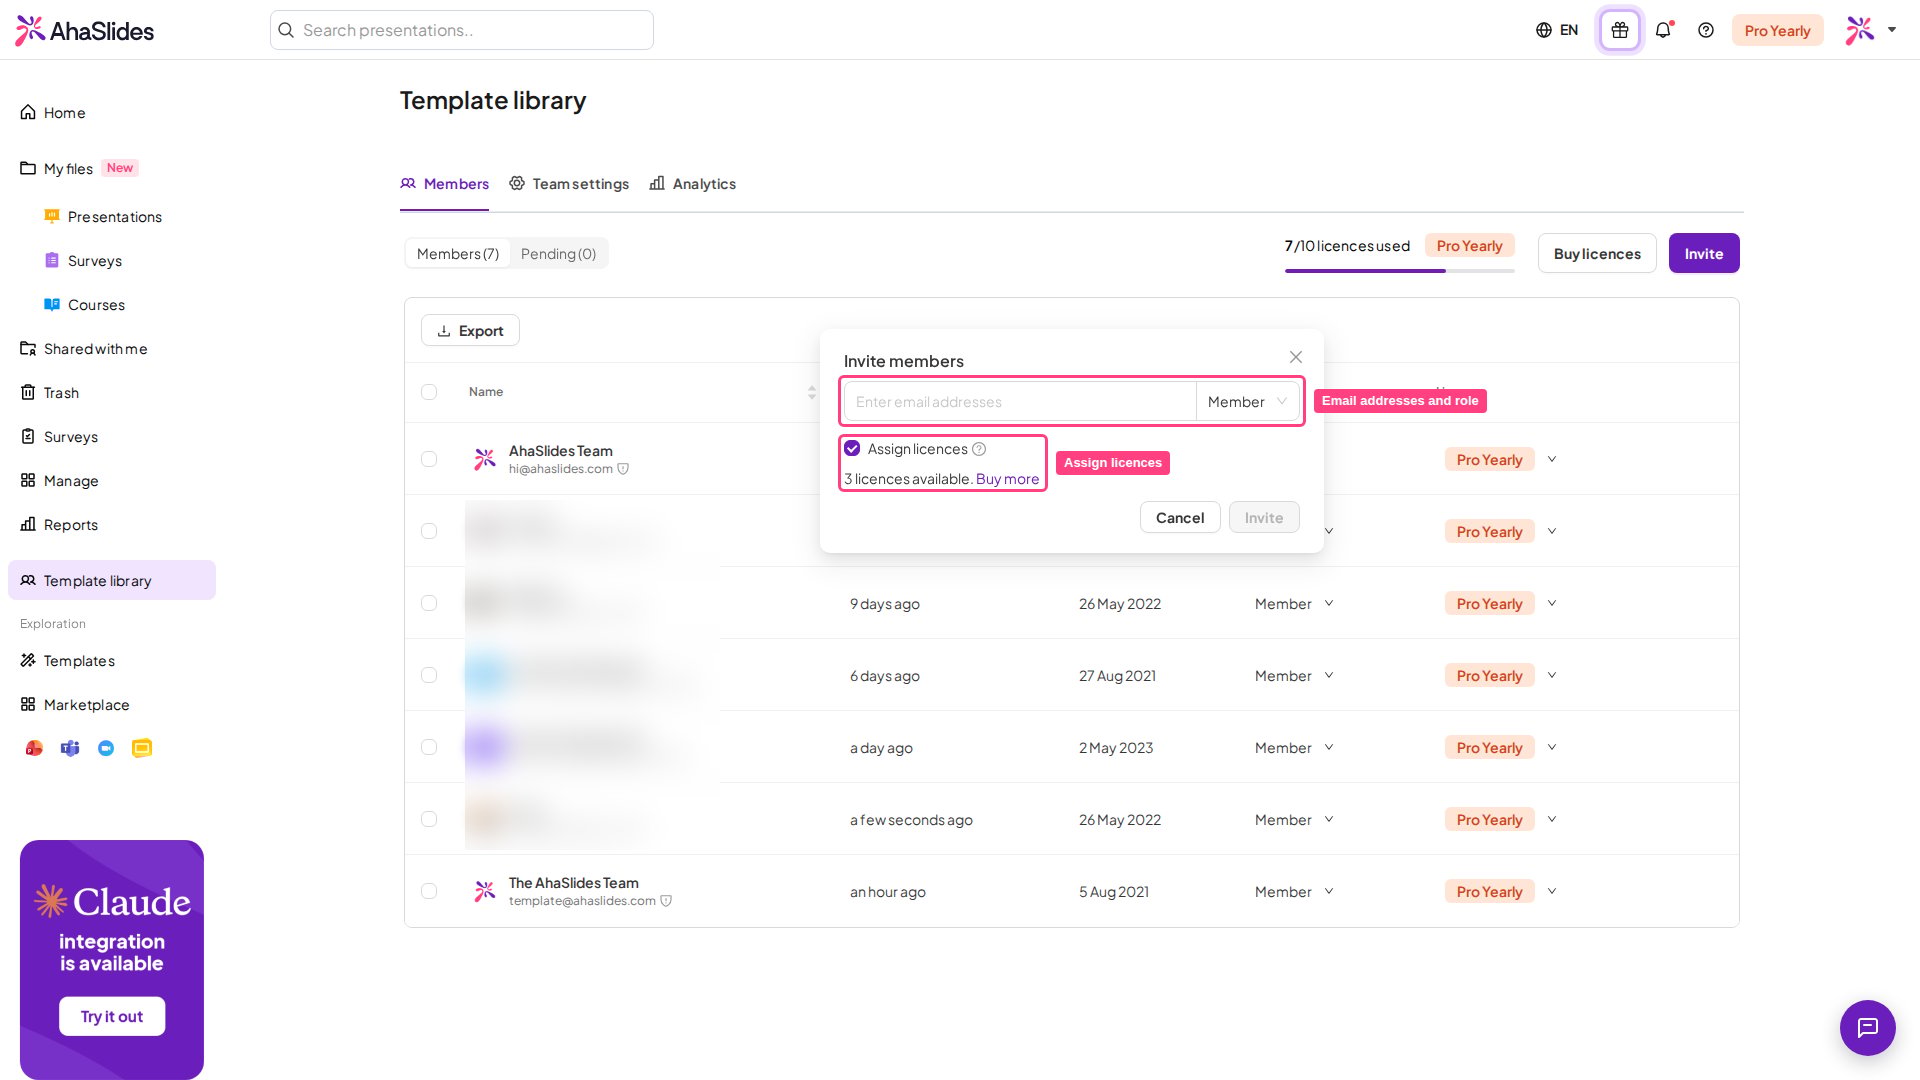Select checkbox for row joined 2 May 2023
This screenshot has height=1080, width=1920.
click(x=429, y=747)
